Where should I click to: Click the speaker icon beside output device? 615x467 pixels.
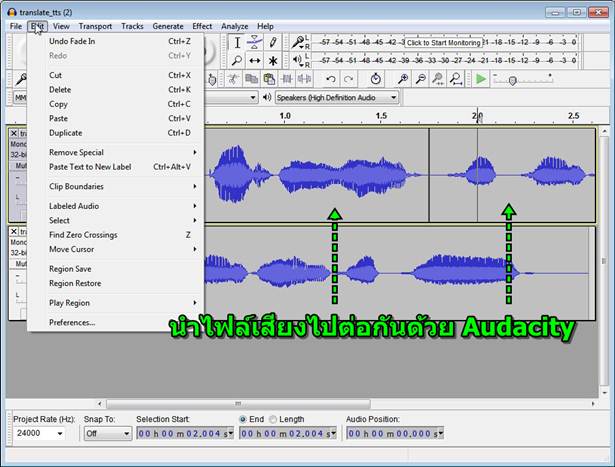267,97
